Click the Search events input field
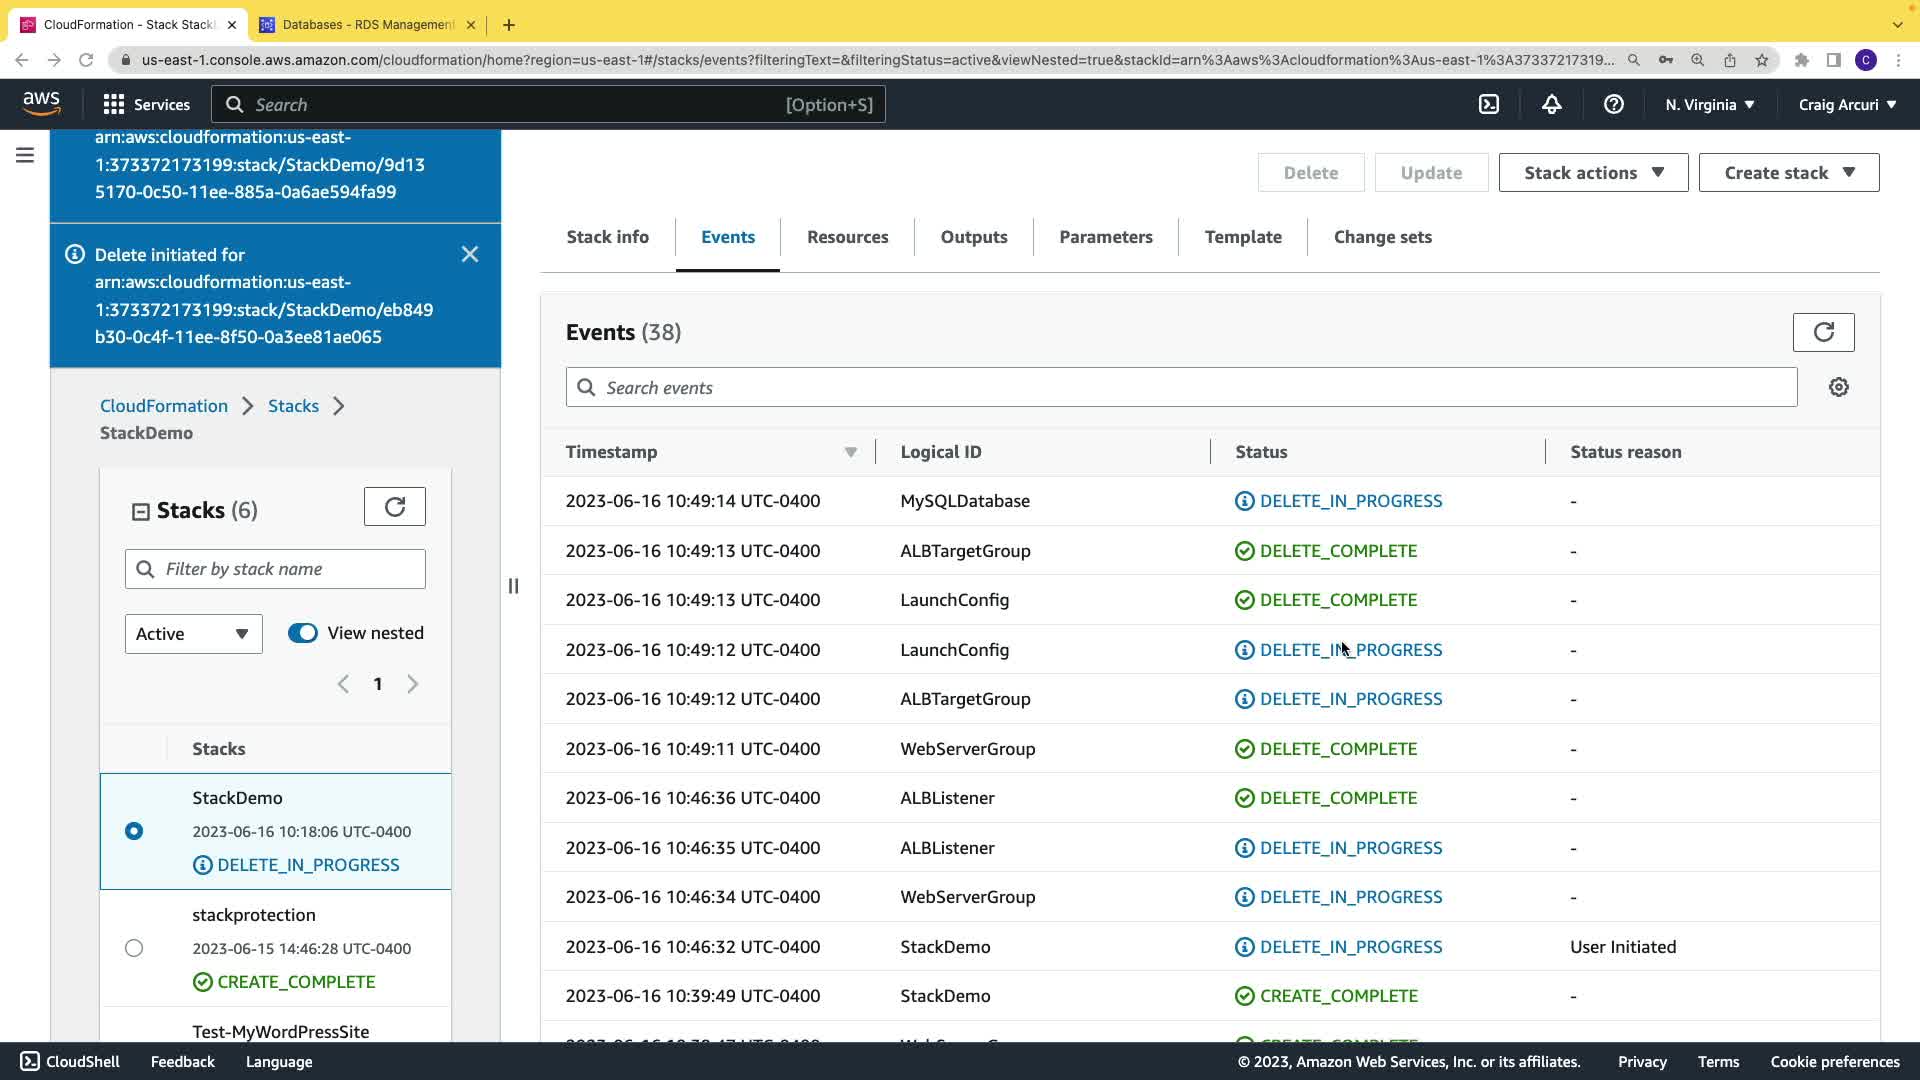Screen dimensions: 1920x1080 pos(1180,387)
